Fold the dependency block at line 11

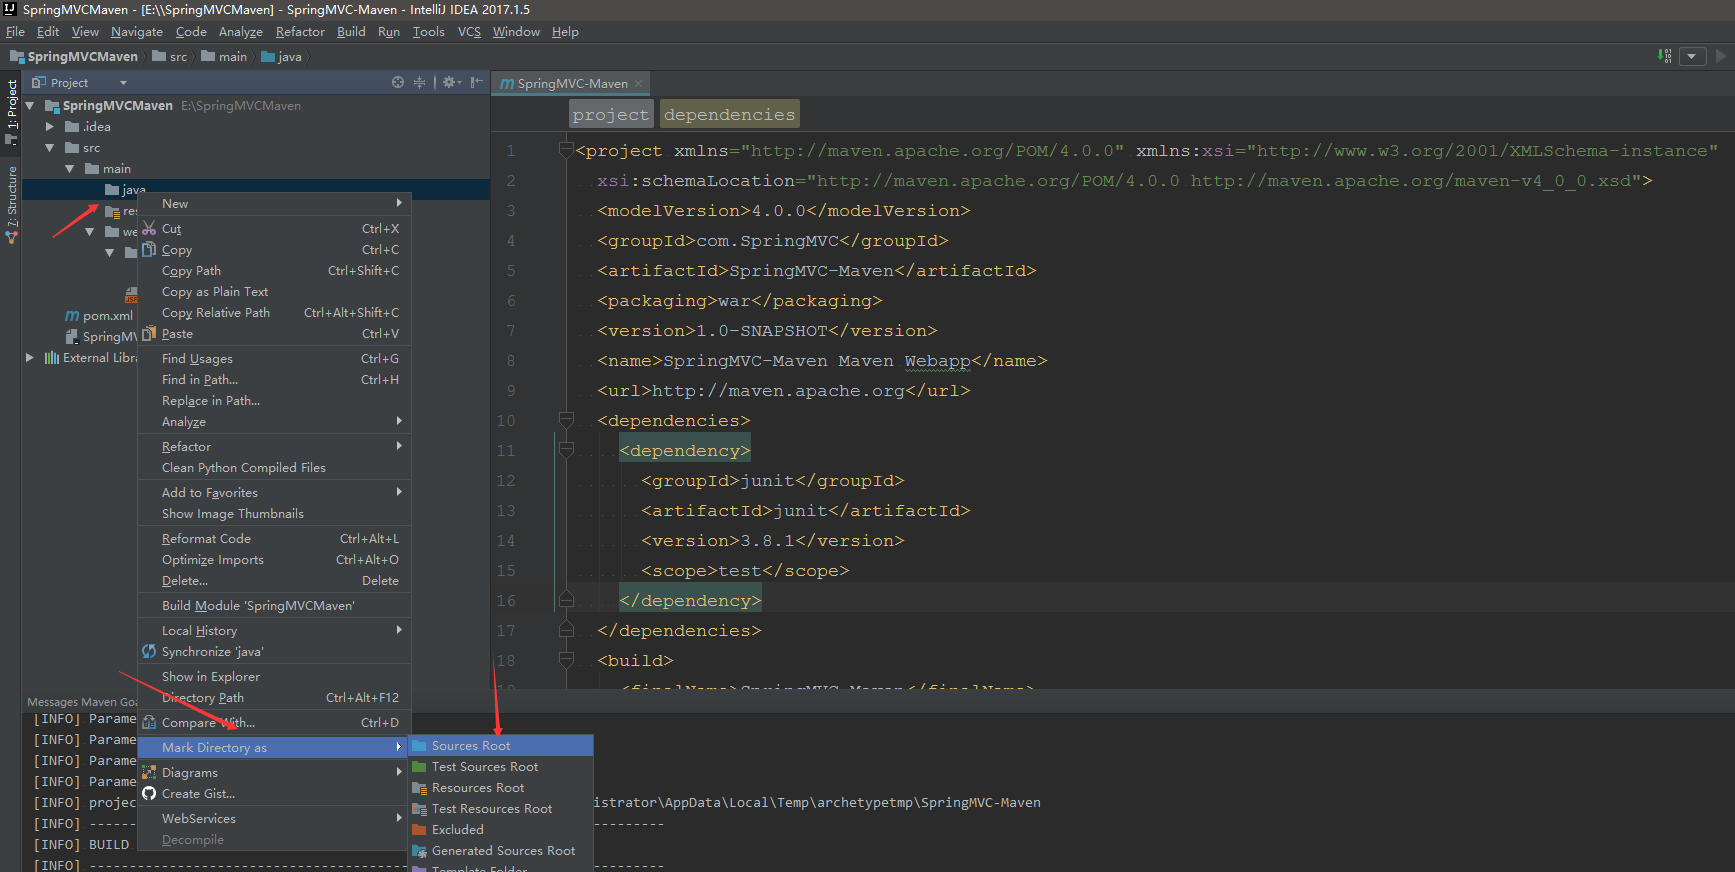[x=566, y=450]
